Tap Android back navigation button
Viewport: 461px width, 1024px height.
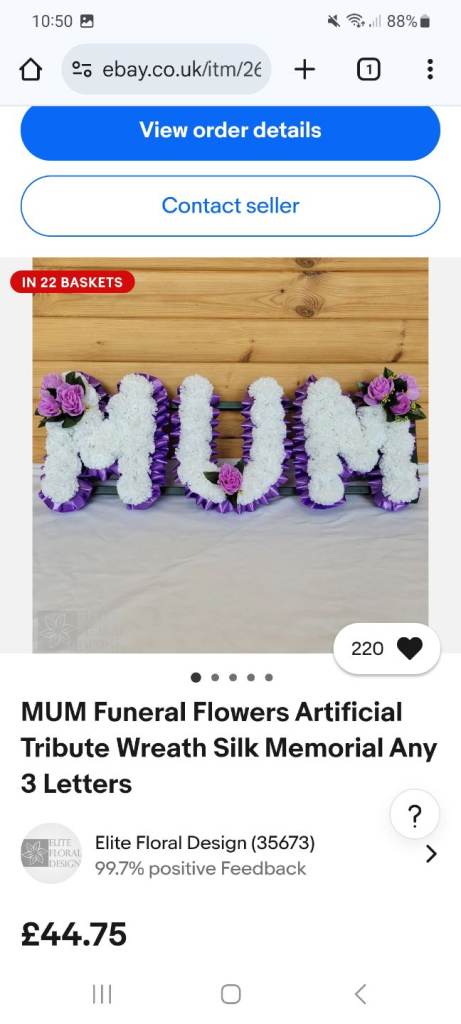coord(360,994)
